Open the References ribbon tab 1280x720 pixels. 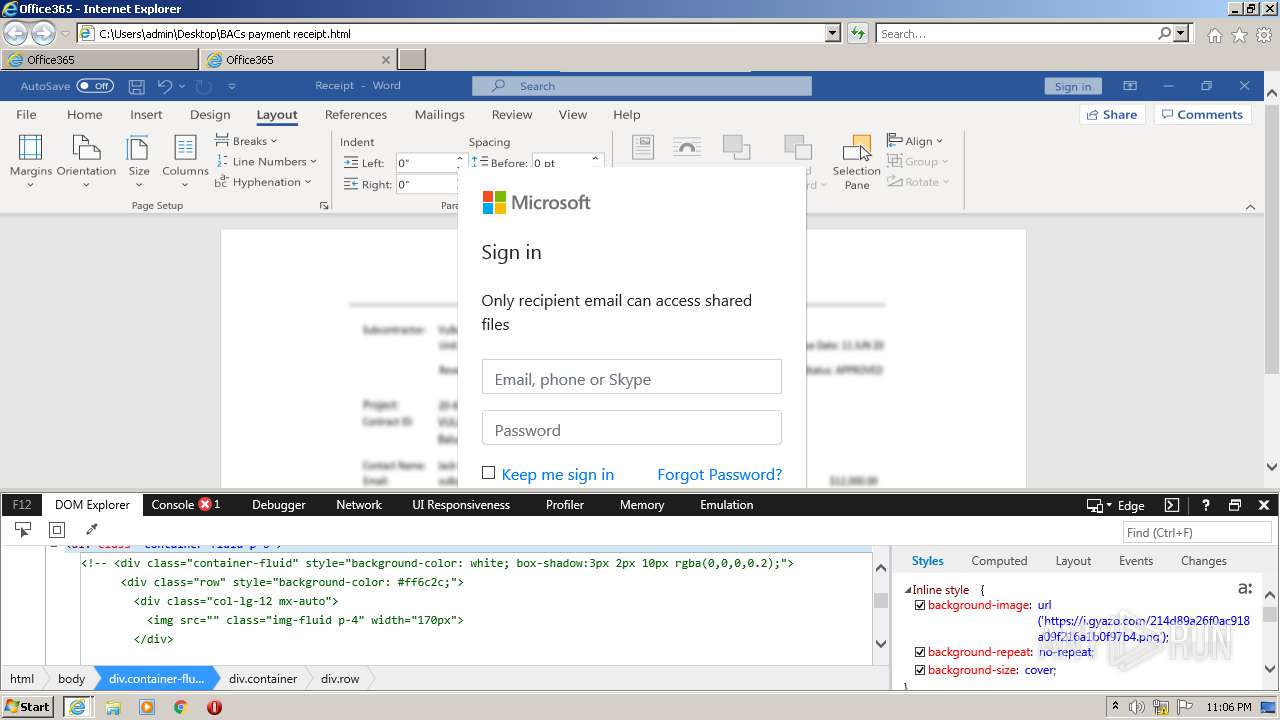[356, 115]
